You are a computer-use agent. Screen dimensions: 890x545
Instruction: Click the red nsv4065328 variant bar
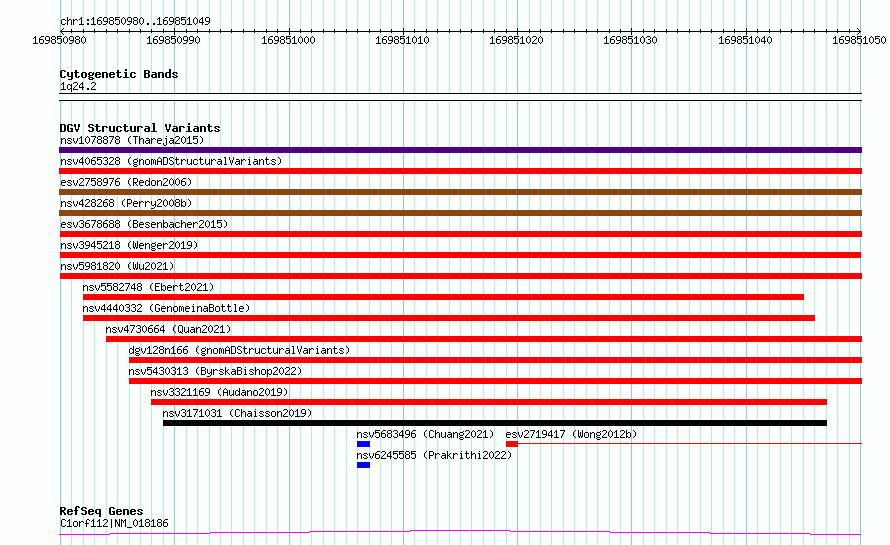click(460, 171)
